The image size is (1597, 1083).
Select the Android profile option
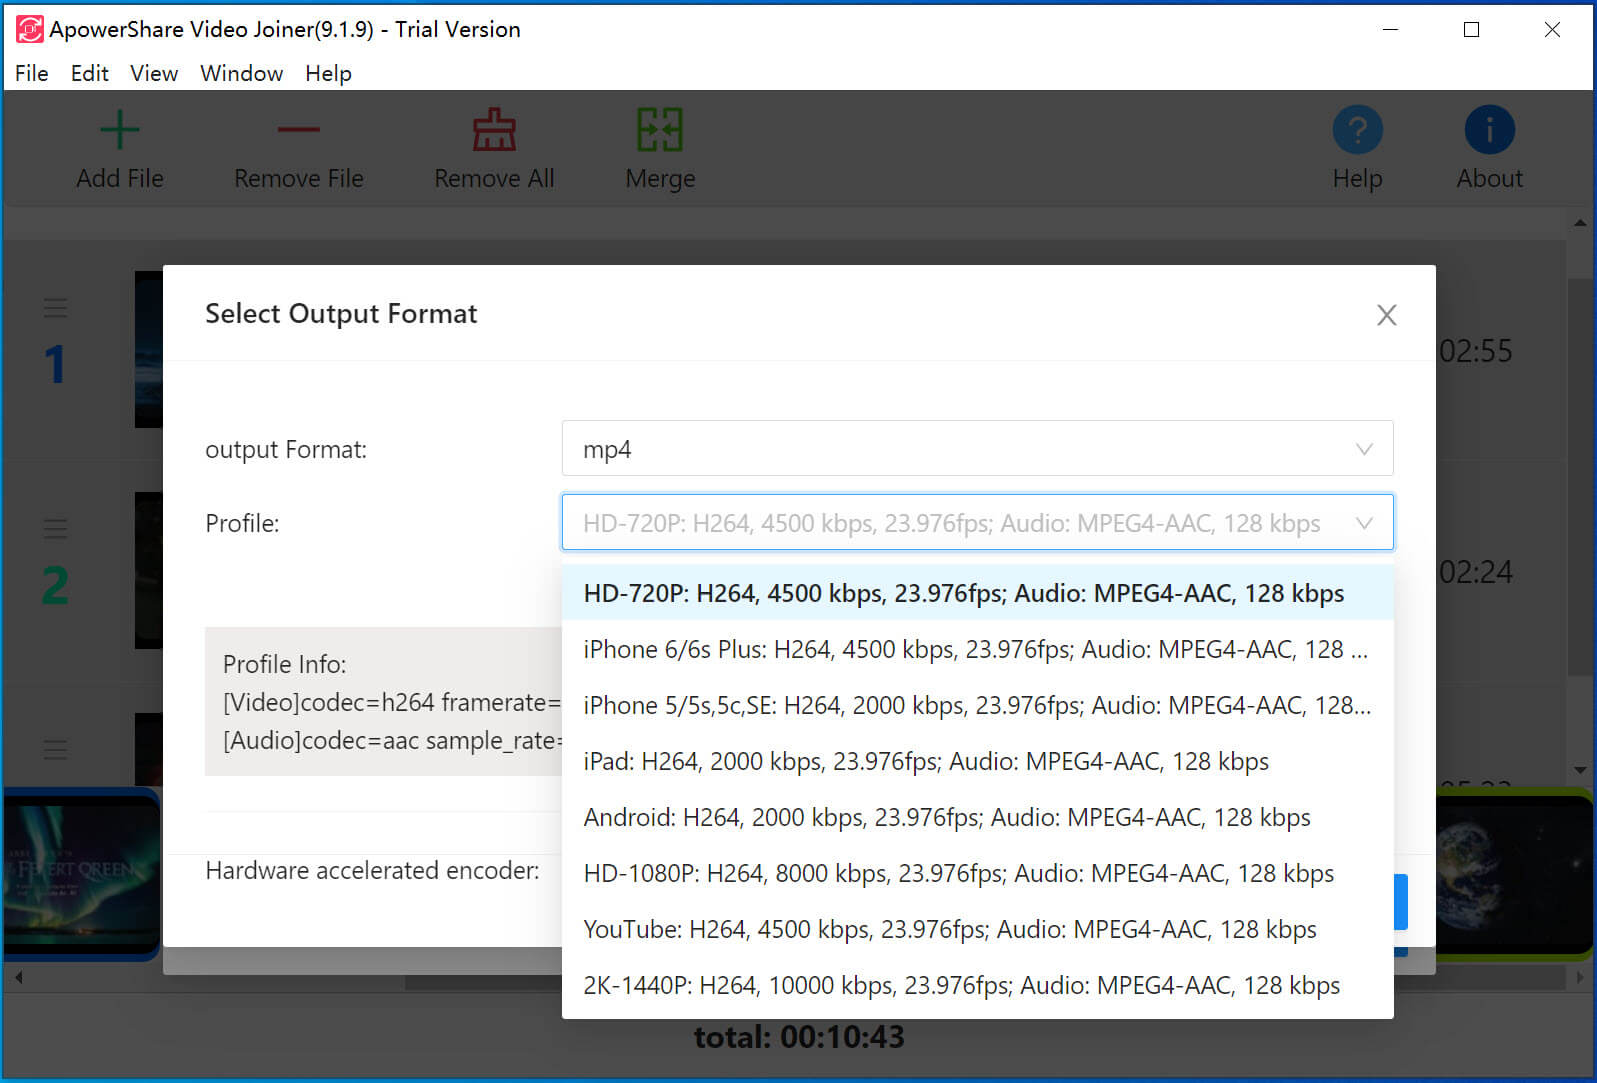[946, 817]
